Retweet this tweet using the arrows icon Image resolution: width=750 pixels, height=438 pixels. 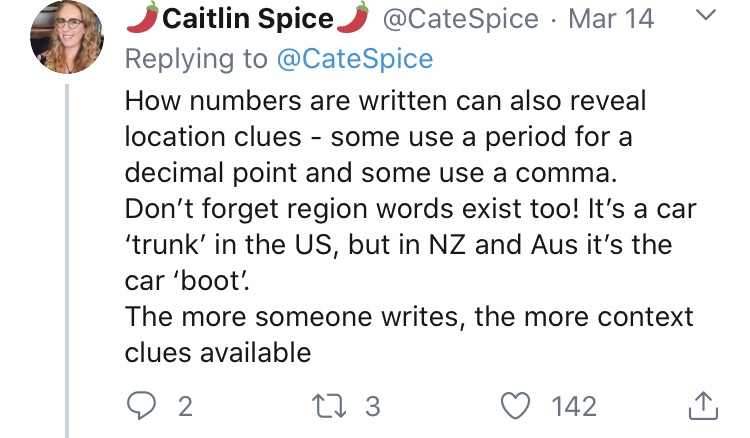329,406
